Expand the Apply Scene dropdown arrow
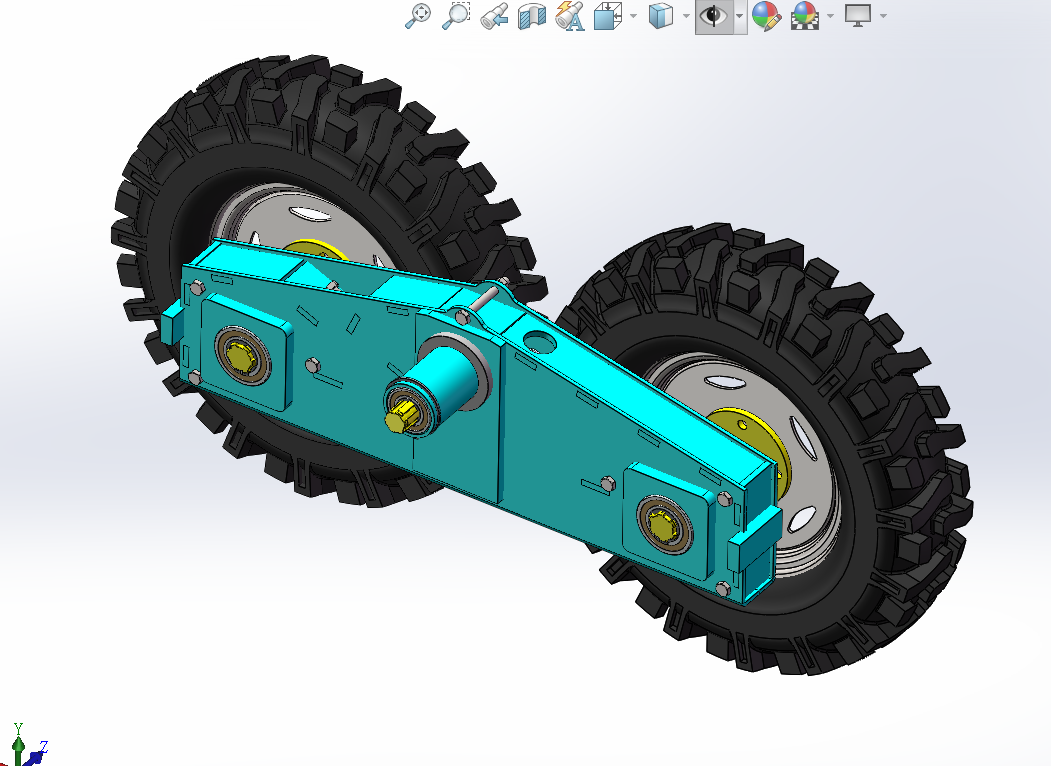This screenshot has width=1051, height=766. 830,16
